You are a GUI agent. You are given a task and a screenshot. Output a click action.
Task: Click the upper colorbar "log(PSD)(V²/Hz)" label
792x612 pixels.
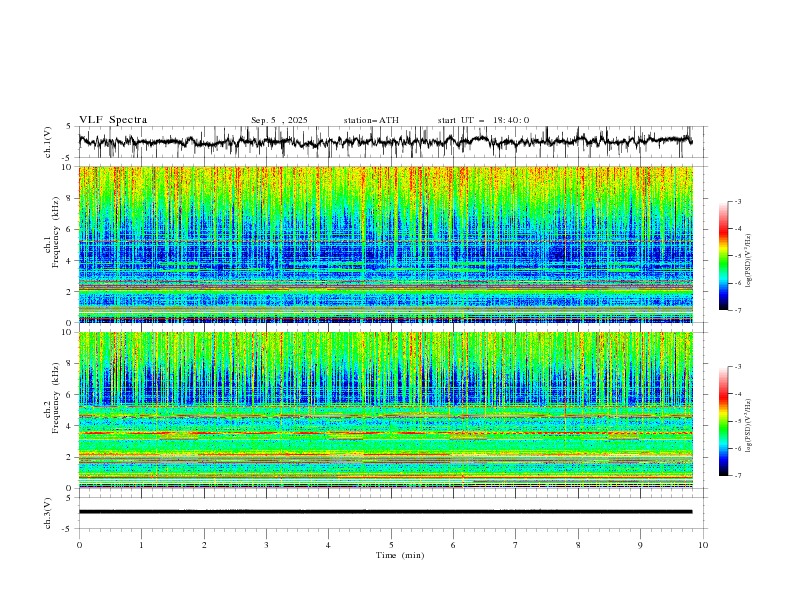click(749, 261)
